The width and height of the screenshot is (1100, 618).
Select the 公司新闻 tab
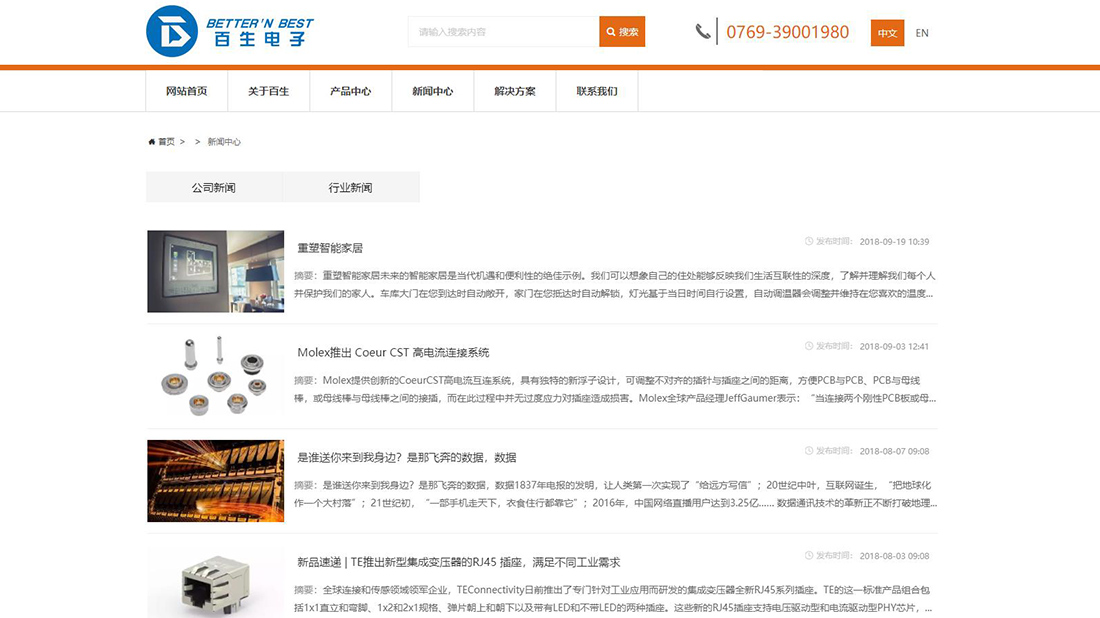[213, 186]
